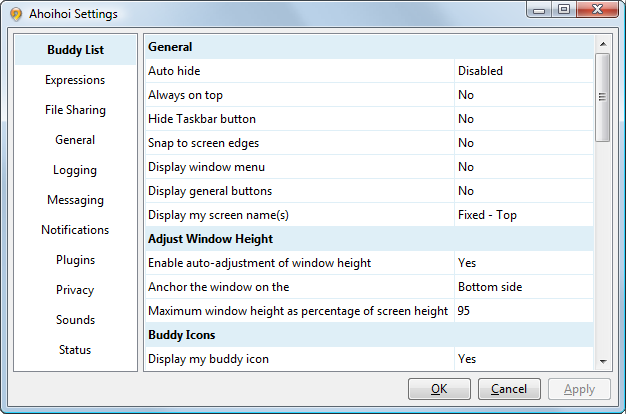Viewport: 626px width, 414px height.
Task: Change the Display my buddy icon value
Action: [x=524, y=359]
